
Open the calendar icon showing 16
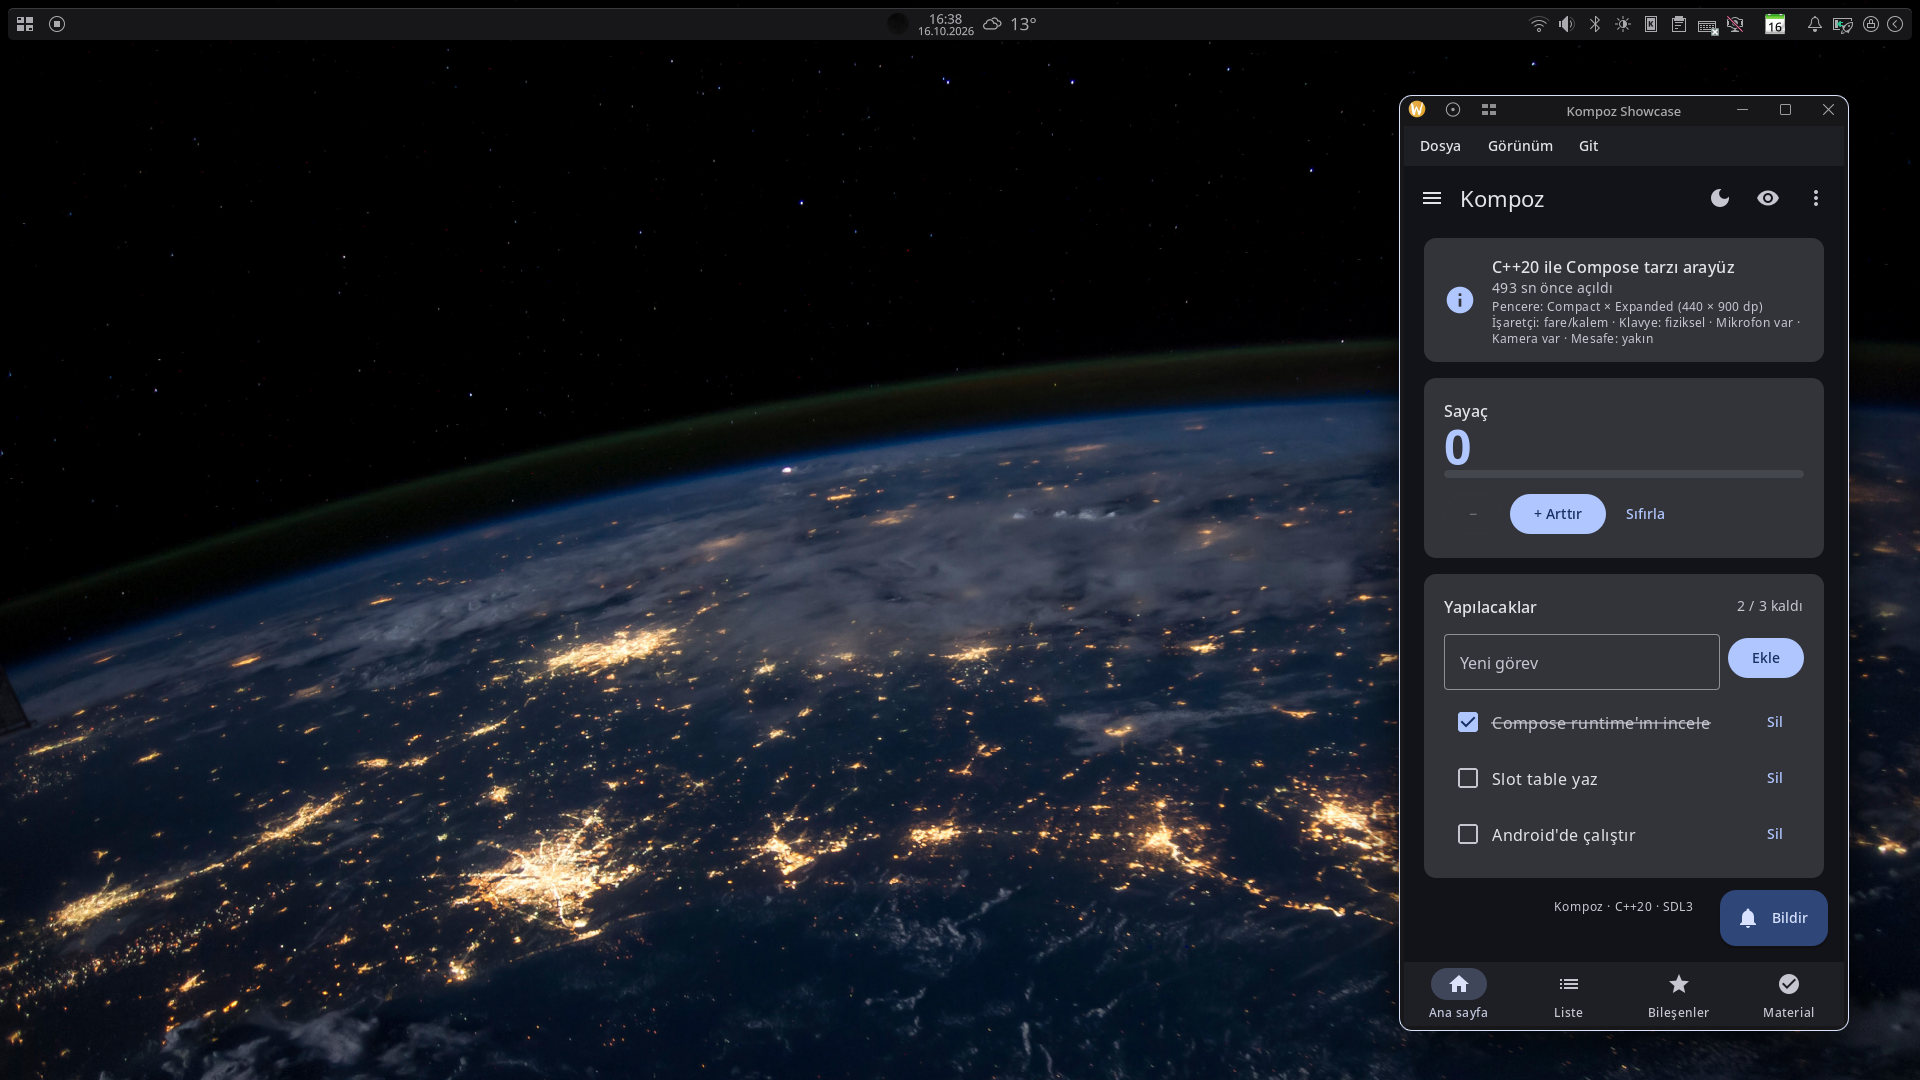1775,24
